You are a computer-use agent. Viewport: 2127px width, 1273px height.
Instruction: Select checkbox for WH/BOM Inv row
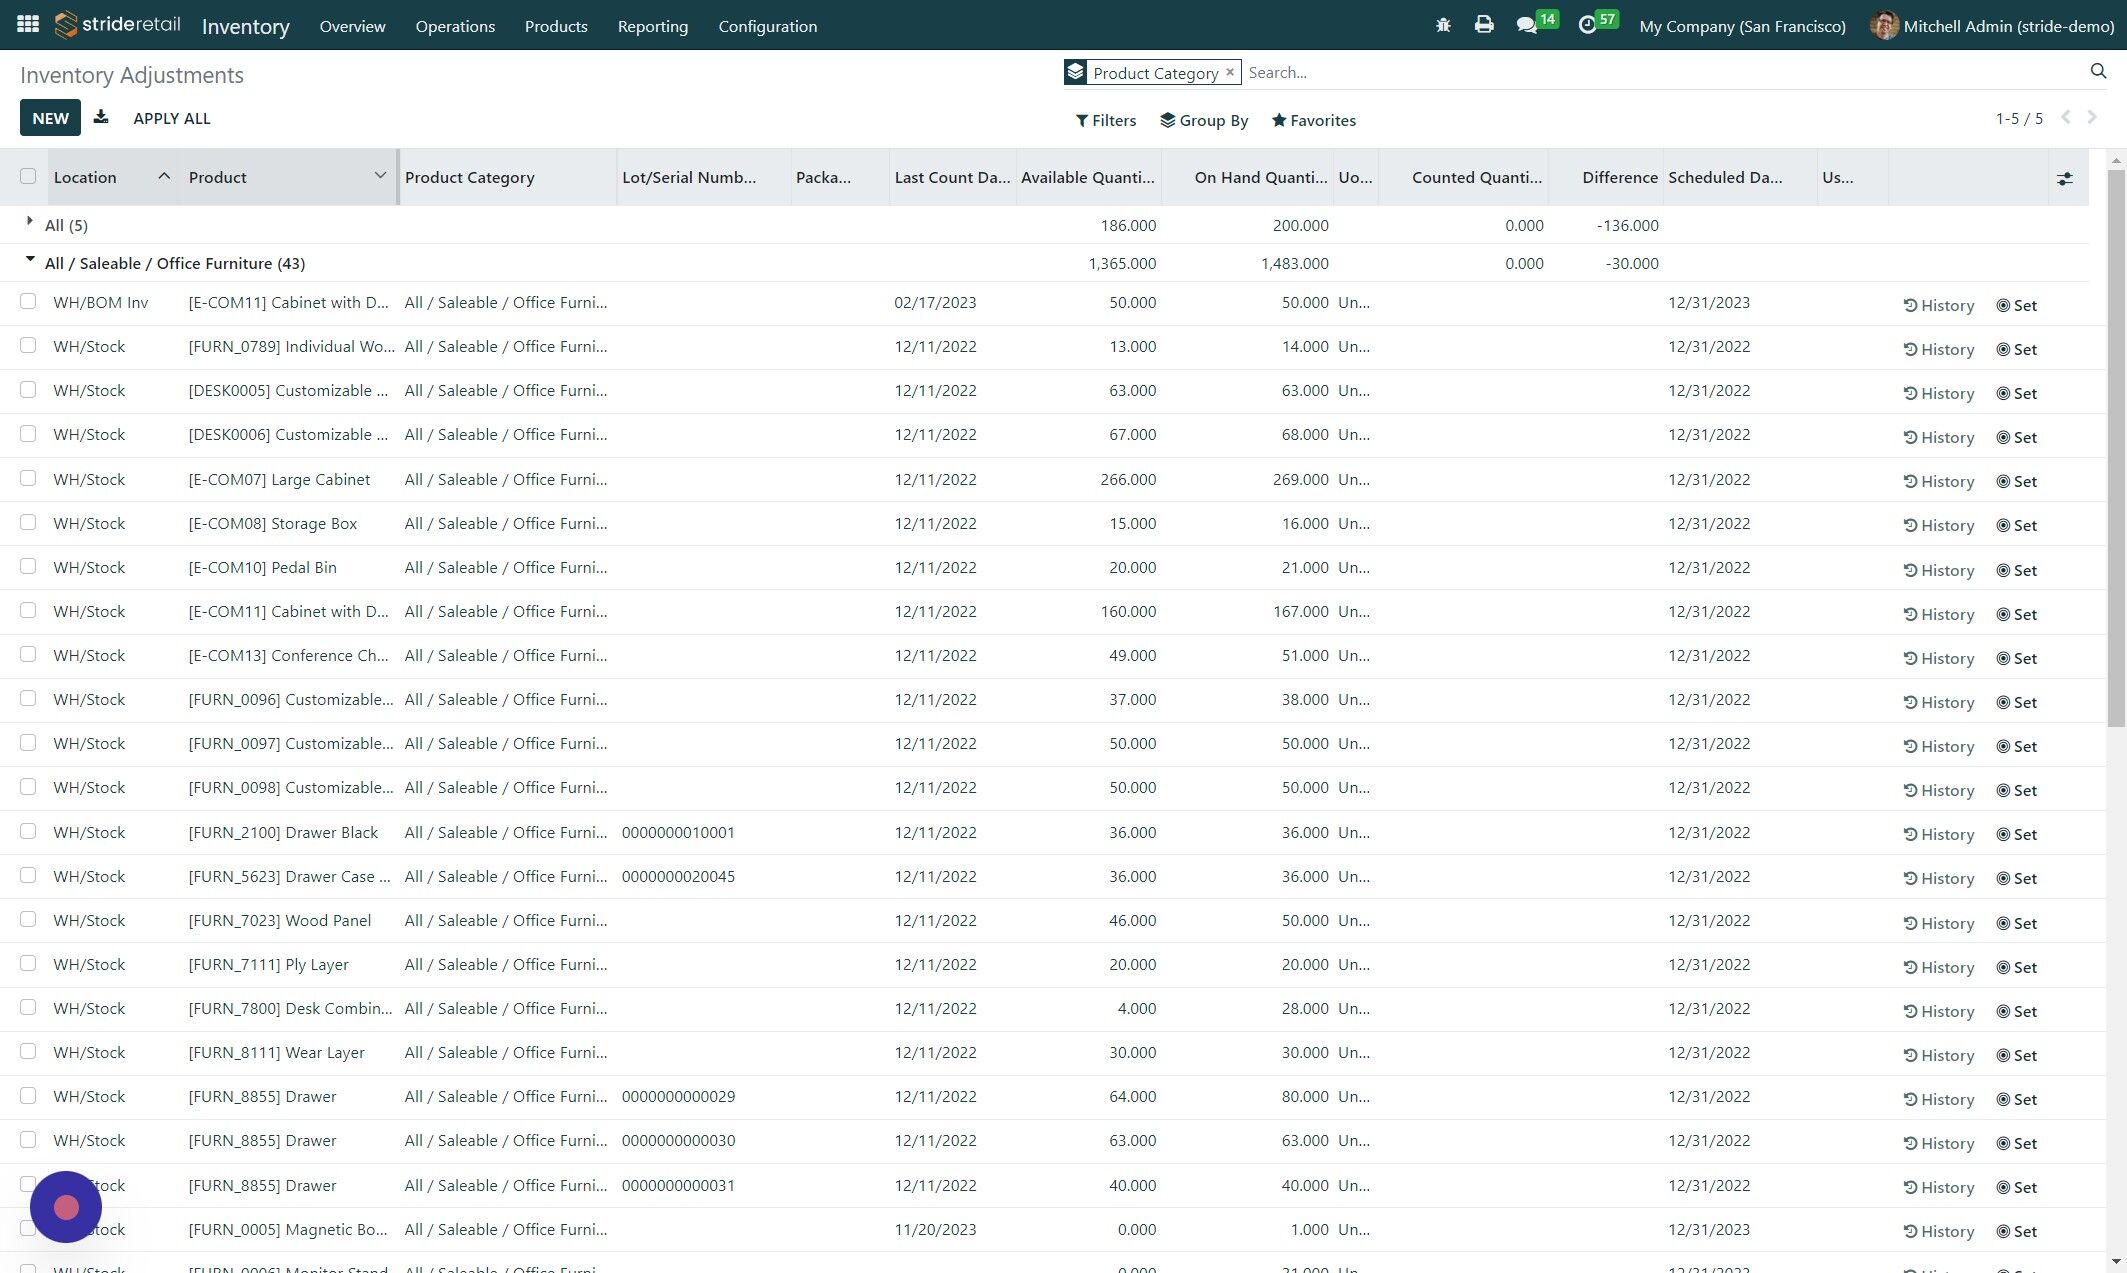click(x=28, y=302)
